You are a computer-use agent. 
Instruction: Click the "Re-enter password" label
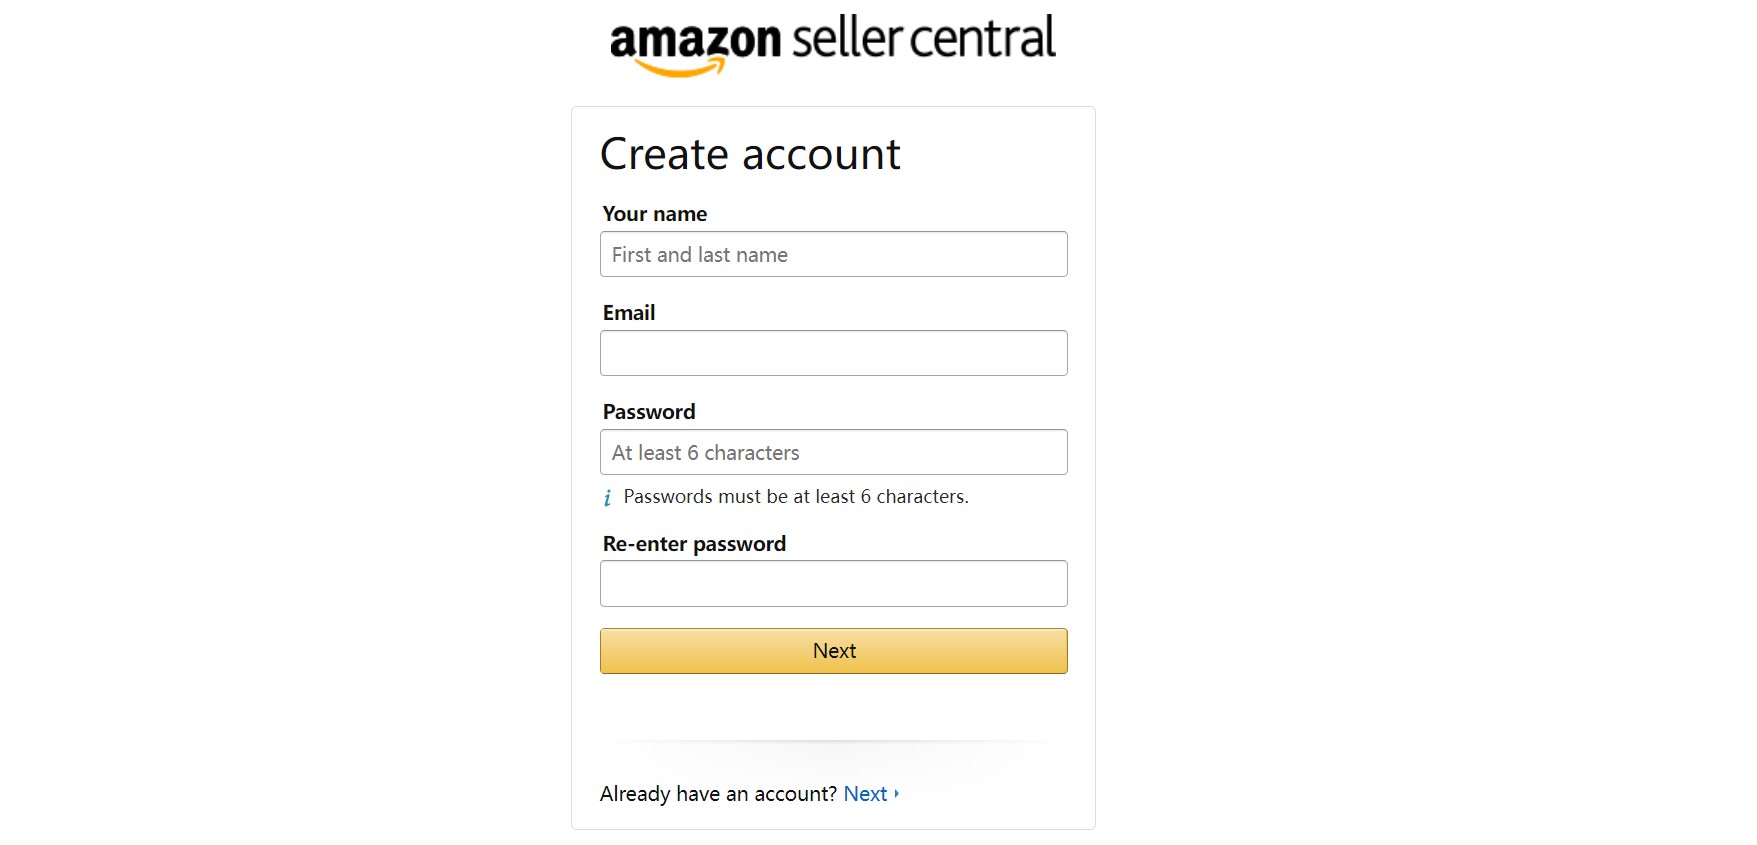694,544
